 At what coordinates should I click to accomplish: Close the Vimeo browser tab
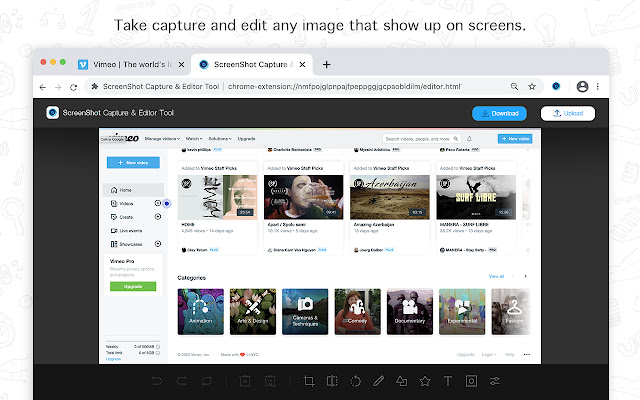point(182,64)
